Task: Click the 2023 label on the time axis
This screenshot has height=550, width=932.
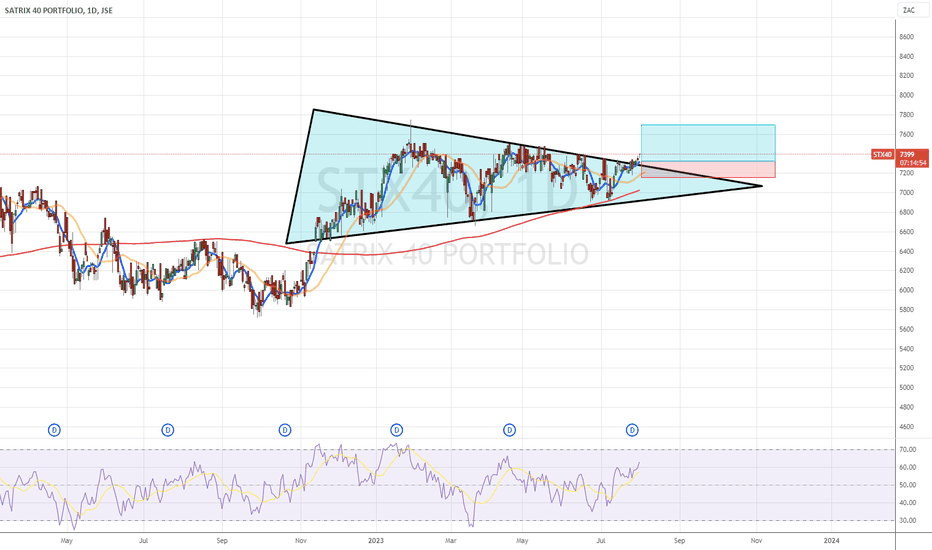Action: pos(376,540)
